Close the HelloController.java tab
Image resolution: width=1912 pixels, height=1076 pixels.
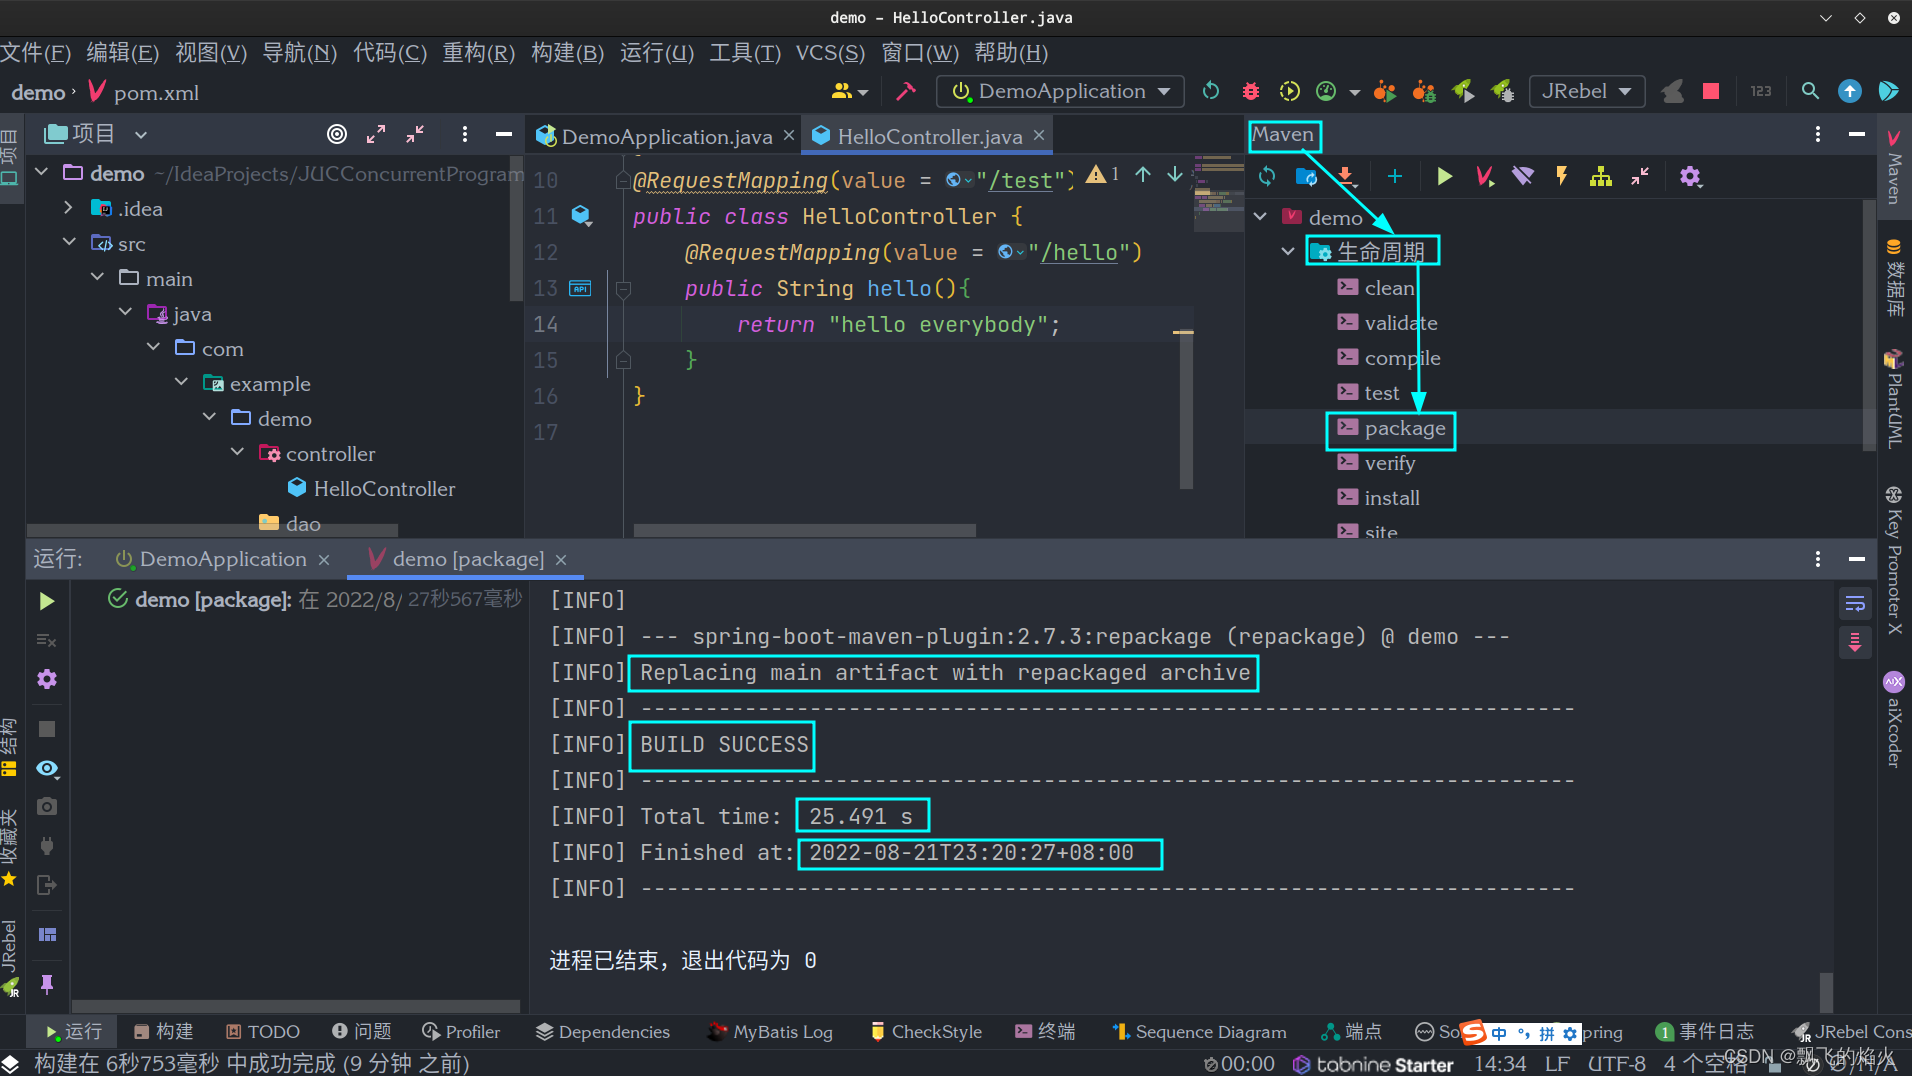click(1039, 135)
